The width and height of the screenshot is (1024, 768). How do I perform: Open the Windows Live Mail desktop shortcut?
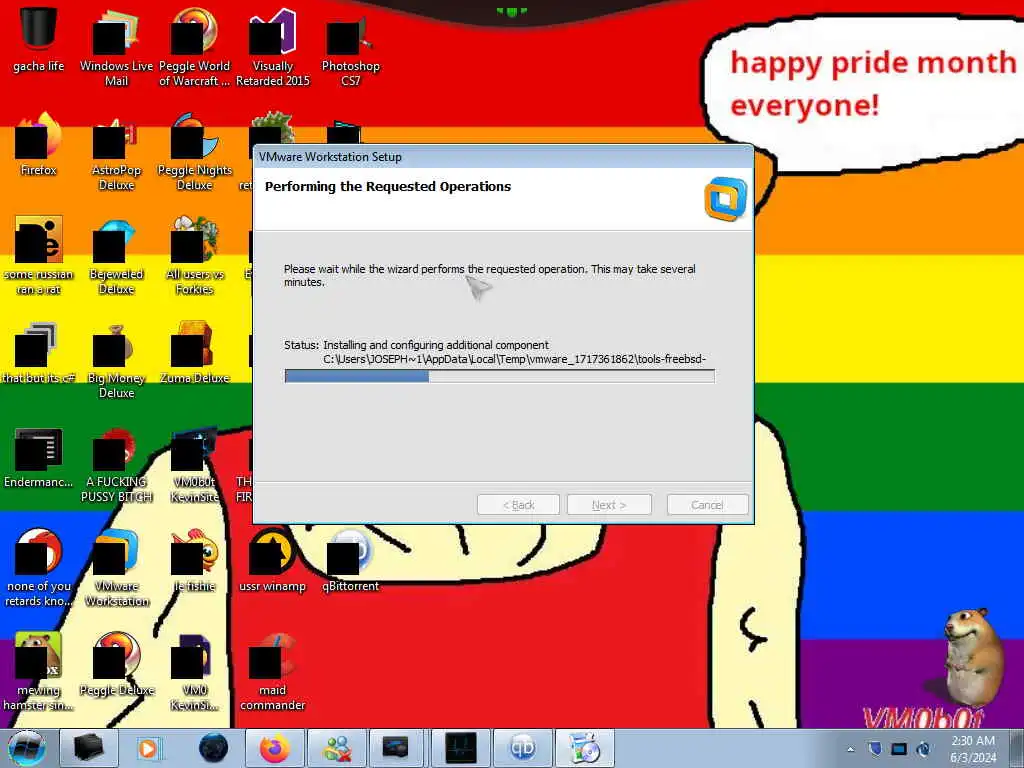tap(116, 47)
